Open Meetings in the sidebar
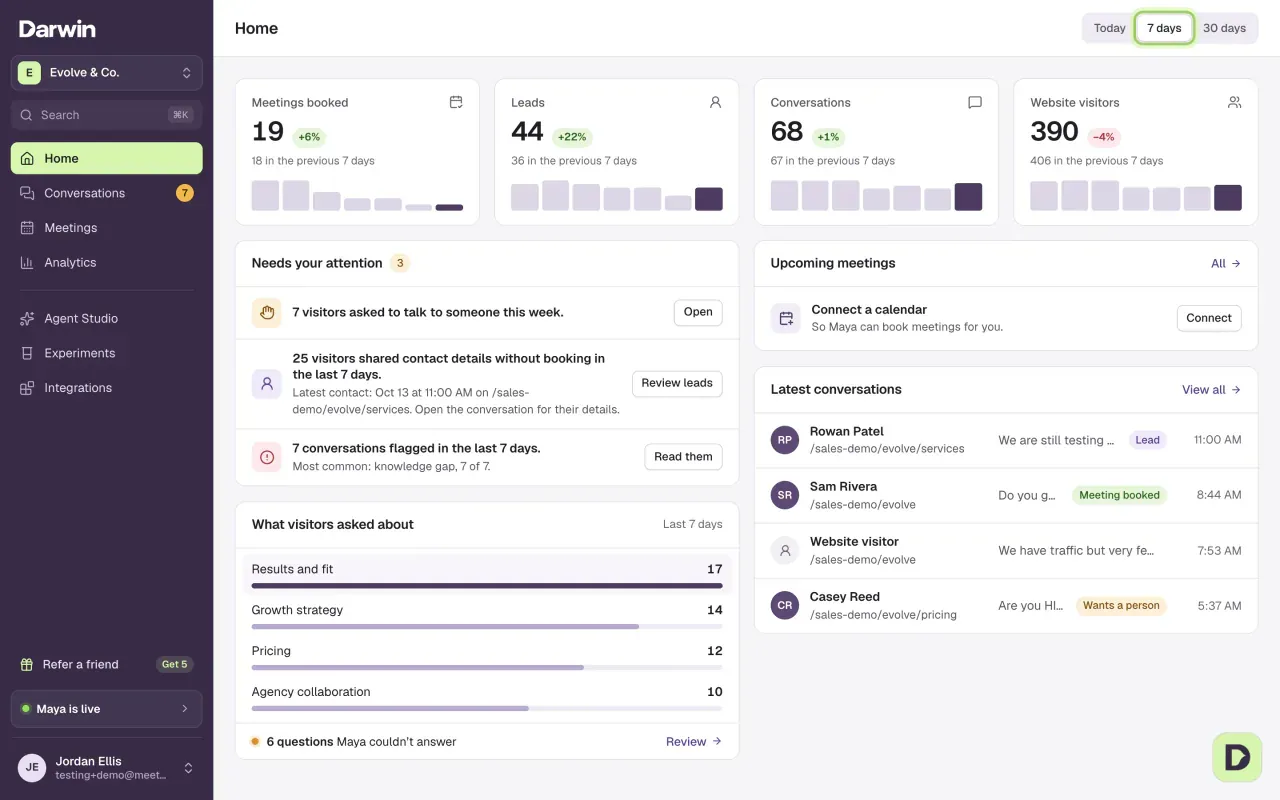The height and width of the screenshot is (800, 1280). click(107, 228)
